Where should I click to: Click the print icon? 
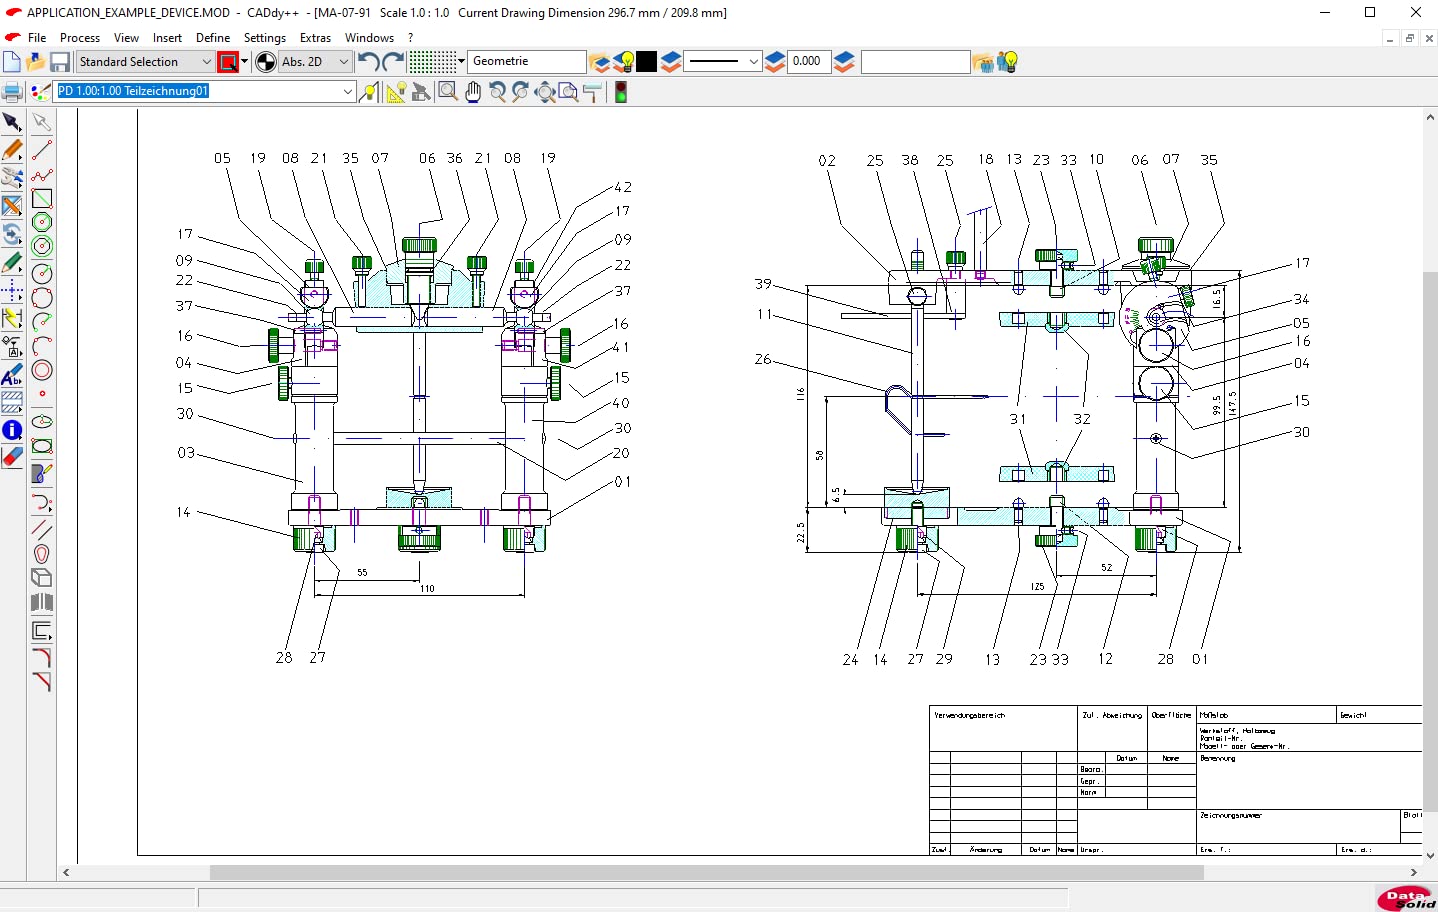click(12, 93)
